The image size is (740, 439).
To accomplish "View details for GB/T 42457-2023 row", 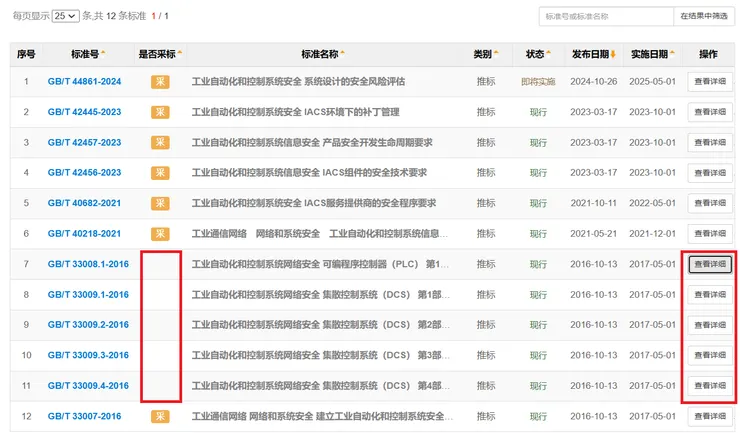I will [x=710, y=143].
